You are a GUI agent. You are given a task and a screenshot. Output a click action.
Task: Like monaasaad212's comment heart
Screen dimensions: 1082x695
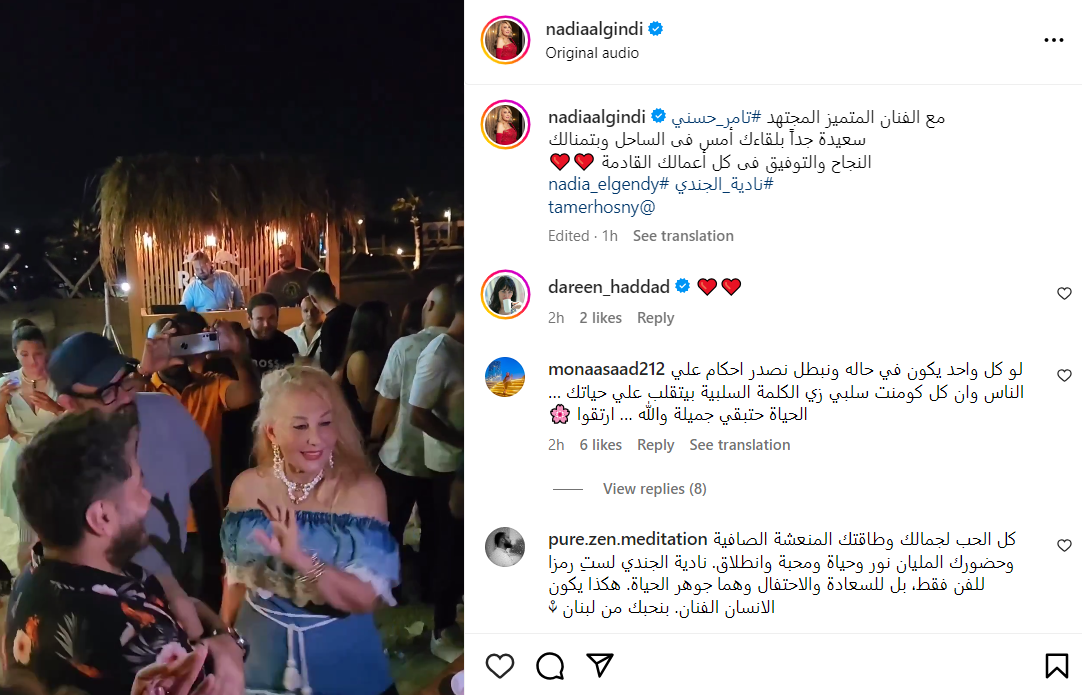point(1064,375)
